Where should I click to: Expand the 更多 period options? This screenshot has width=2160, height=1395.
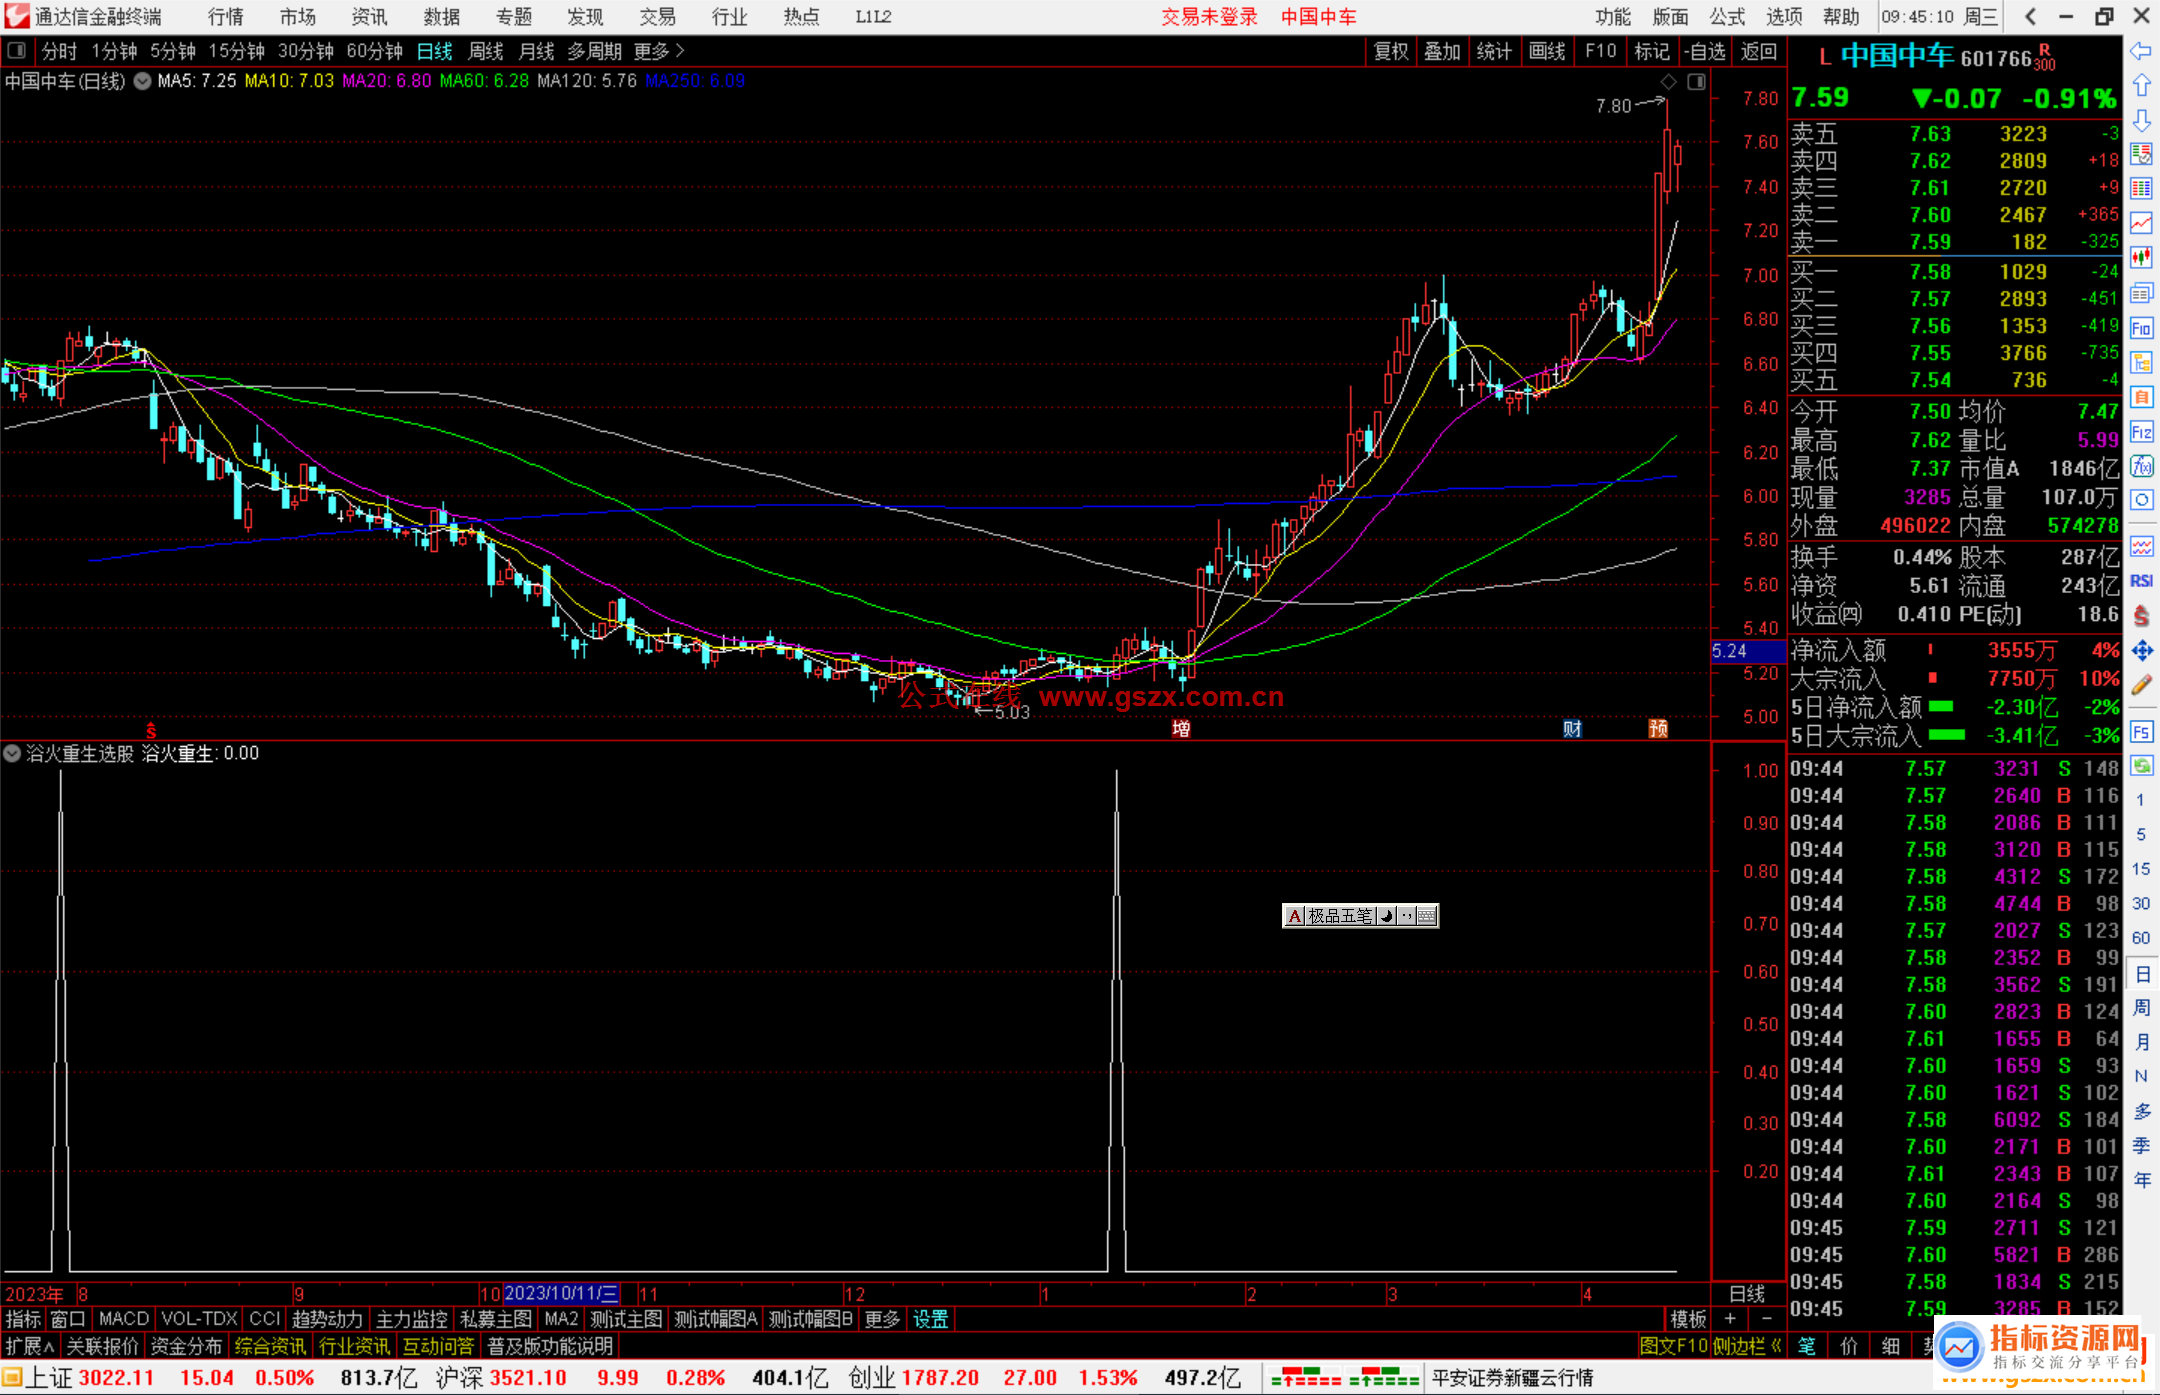tap(658, 51)
